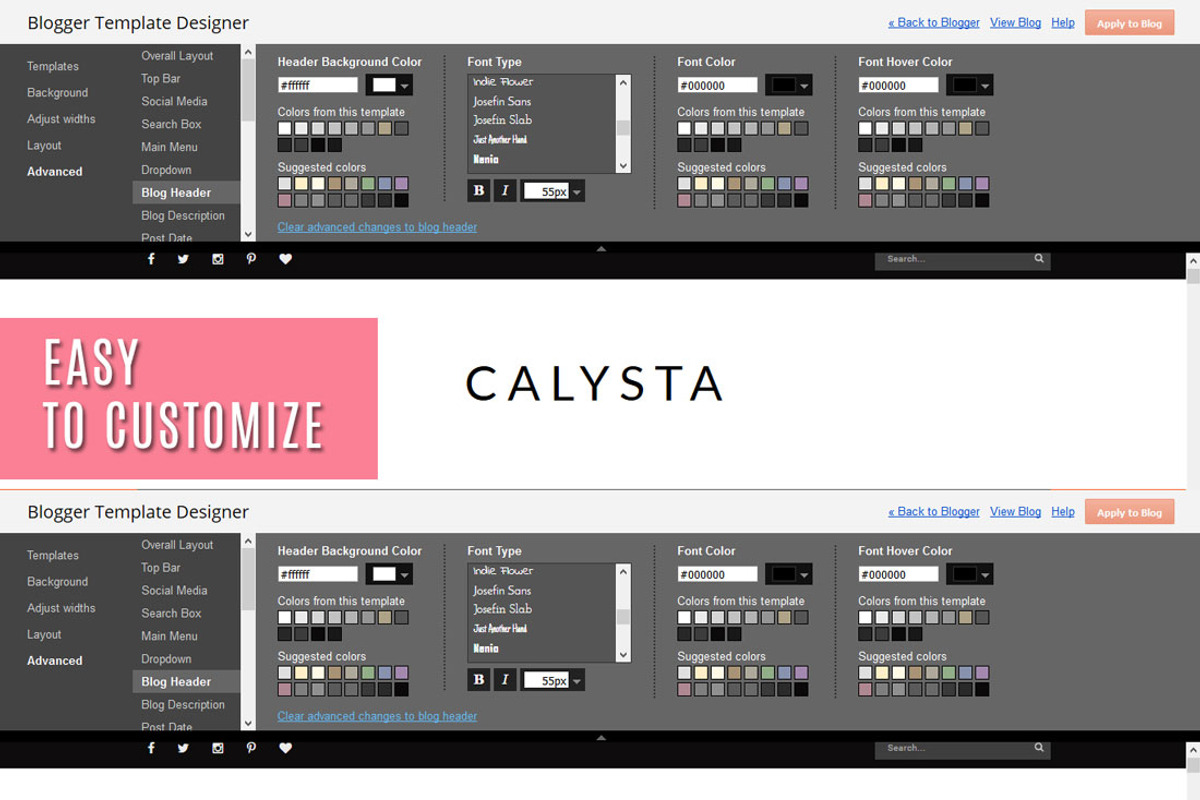Click up arrow of lower font list scrollbar
Screen dimensions: 1200x800
tap(624, 571)
